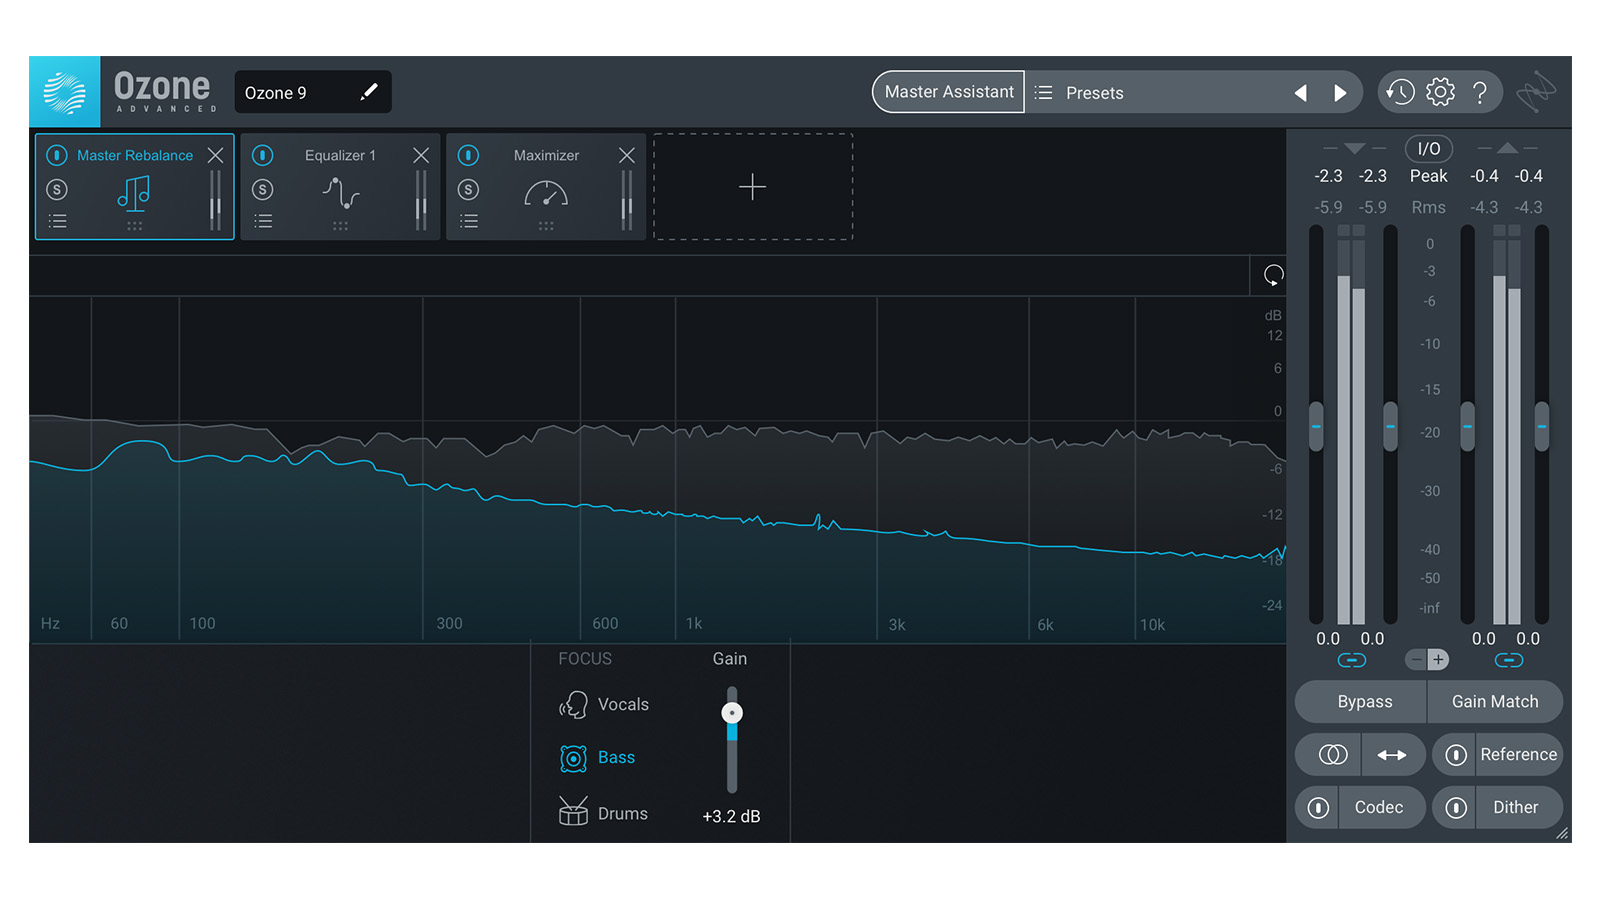
Task: Select the Vocals focus icon
Action: pos(573,705)
